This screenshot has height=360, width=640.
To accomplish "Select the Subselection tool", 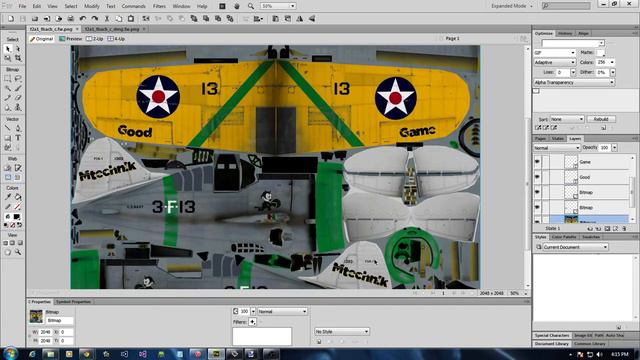I will pos(18,49).
